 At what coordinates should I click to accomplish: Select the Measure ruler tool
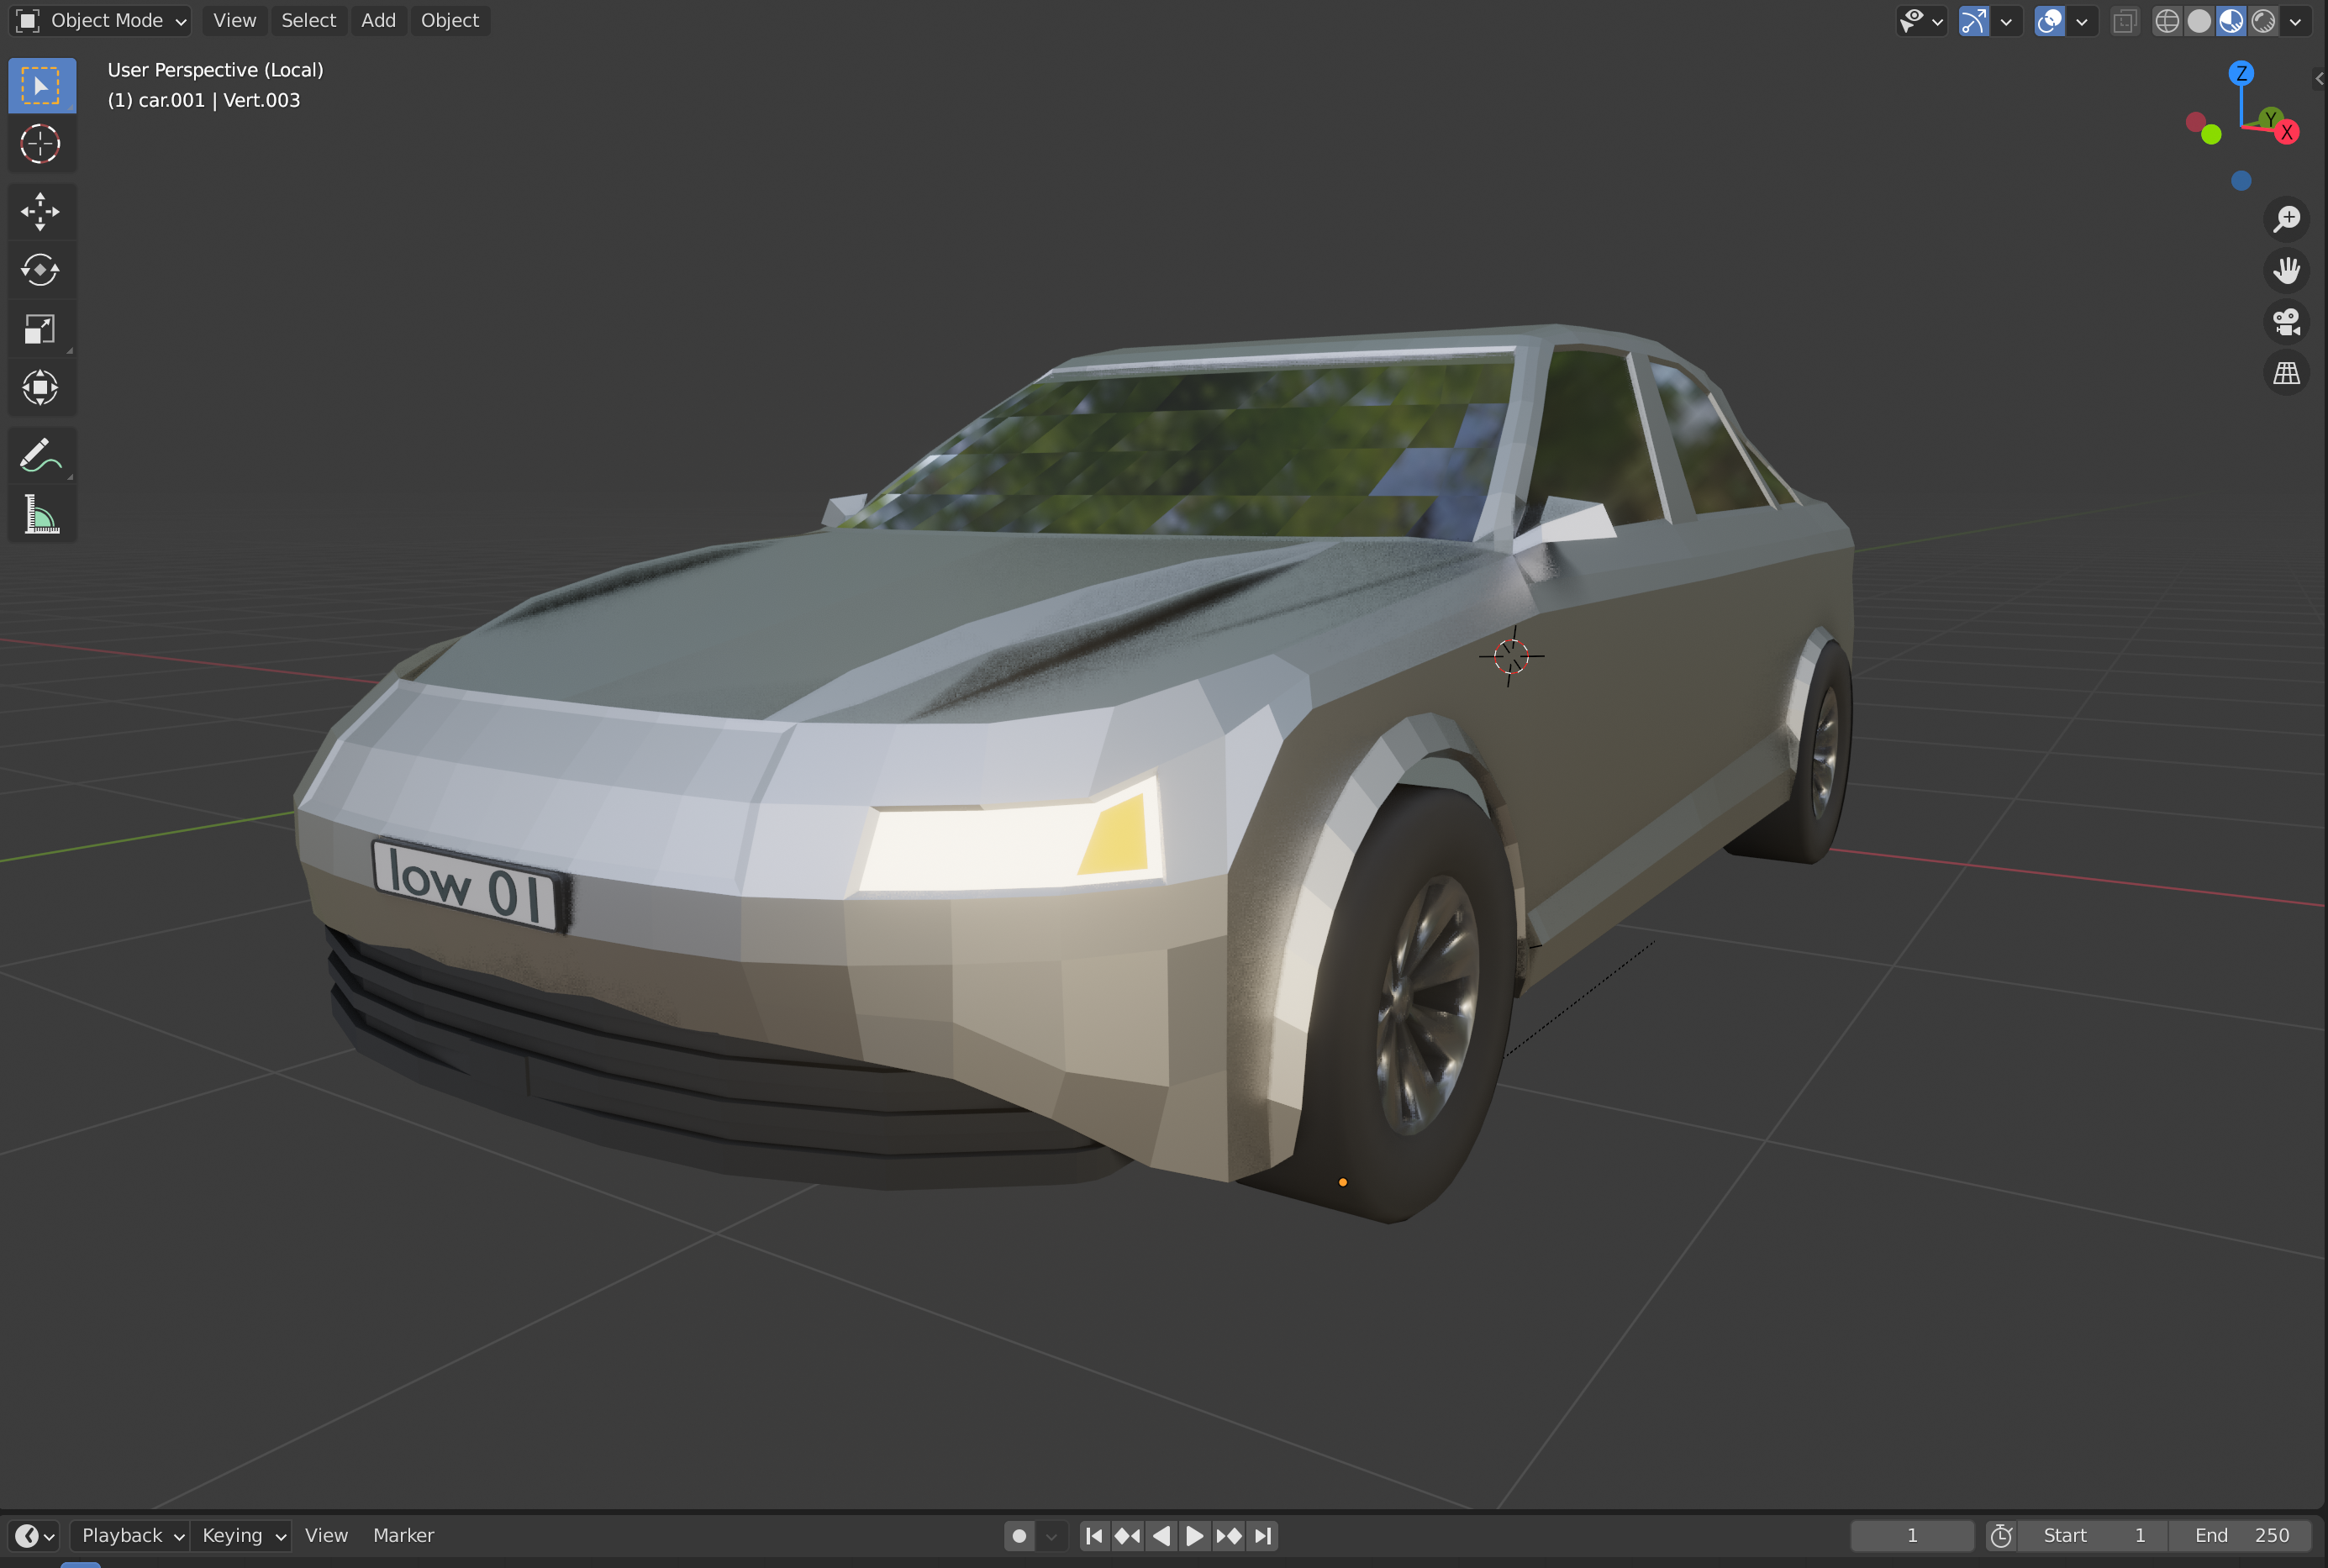coord(41,514)
